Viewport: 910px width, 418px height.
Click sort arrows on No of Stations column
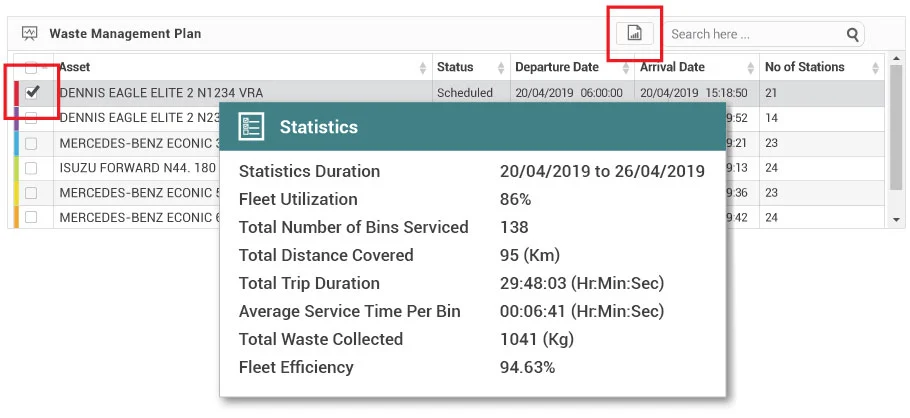point(876,68)
